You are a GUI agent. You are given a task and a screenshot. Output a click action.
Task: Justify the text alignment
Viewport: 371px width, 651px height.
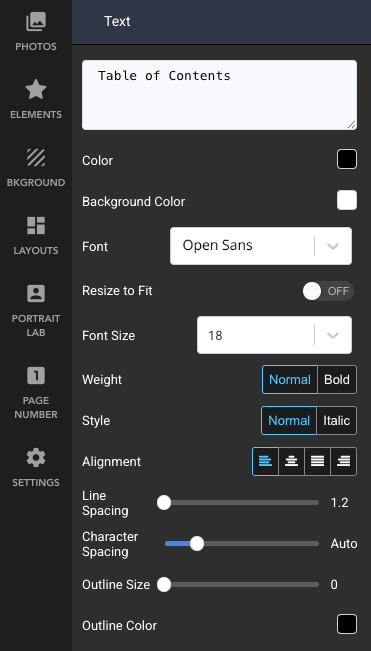coord(317,461)
